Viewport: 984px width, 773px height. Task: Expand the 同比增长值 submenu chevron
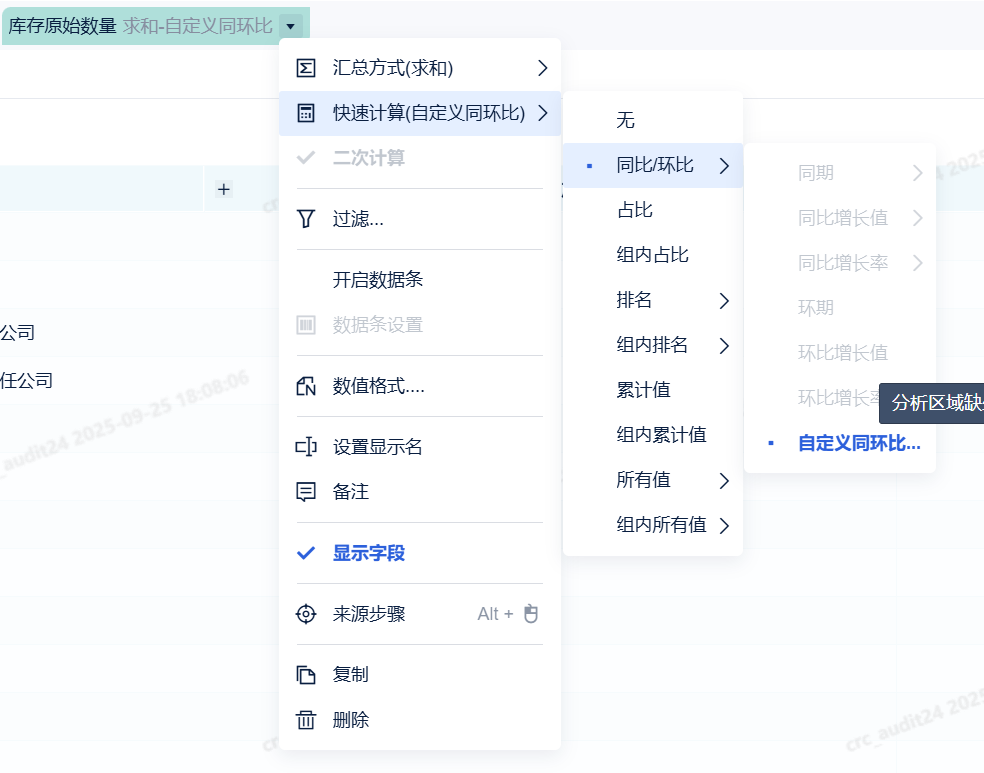(x=917, y=218)
